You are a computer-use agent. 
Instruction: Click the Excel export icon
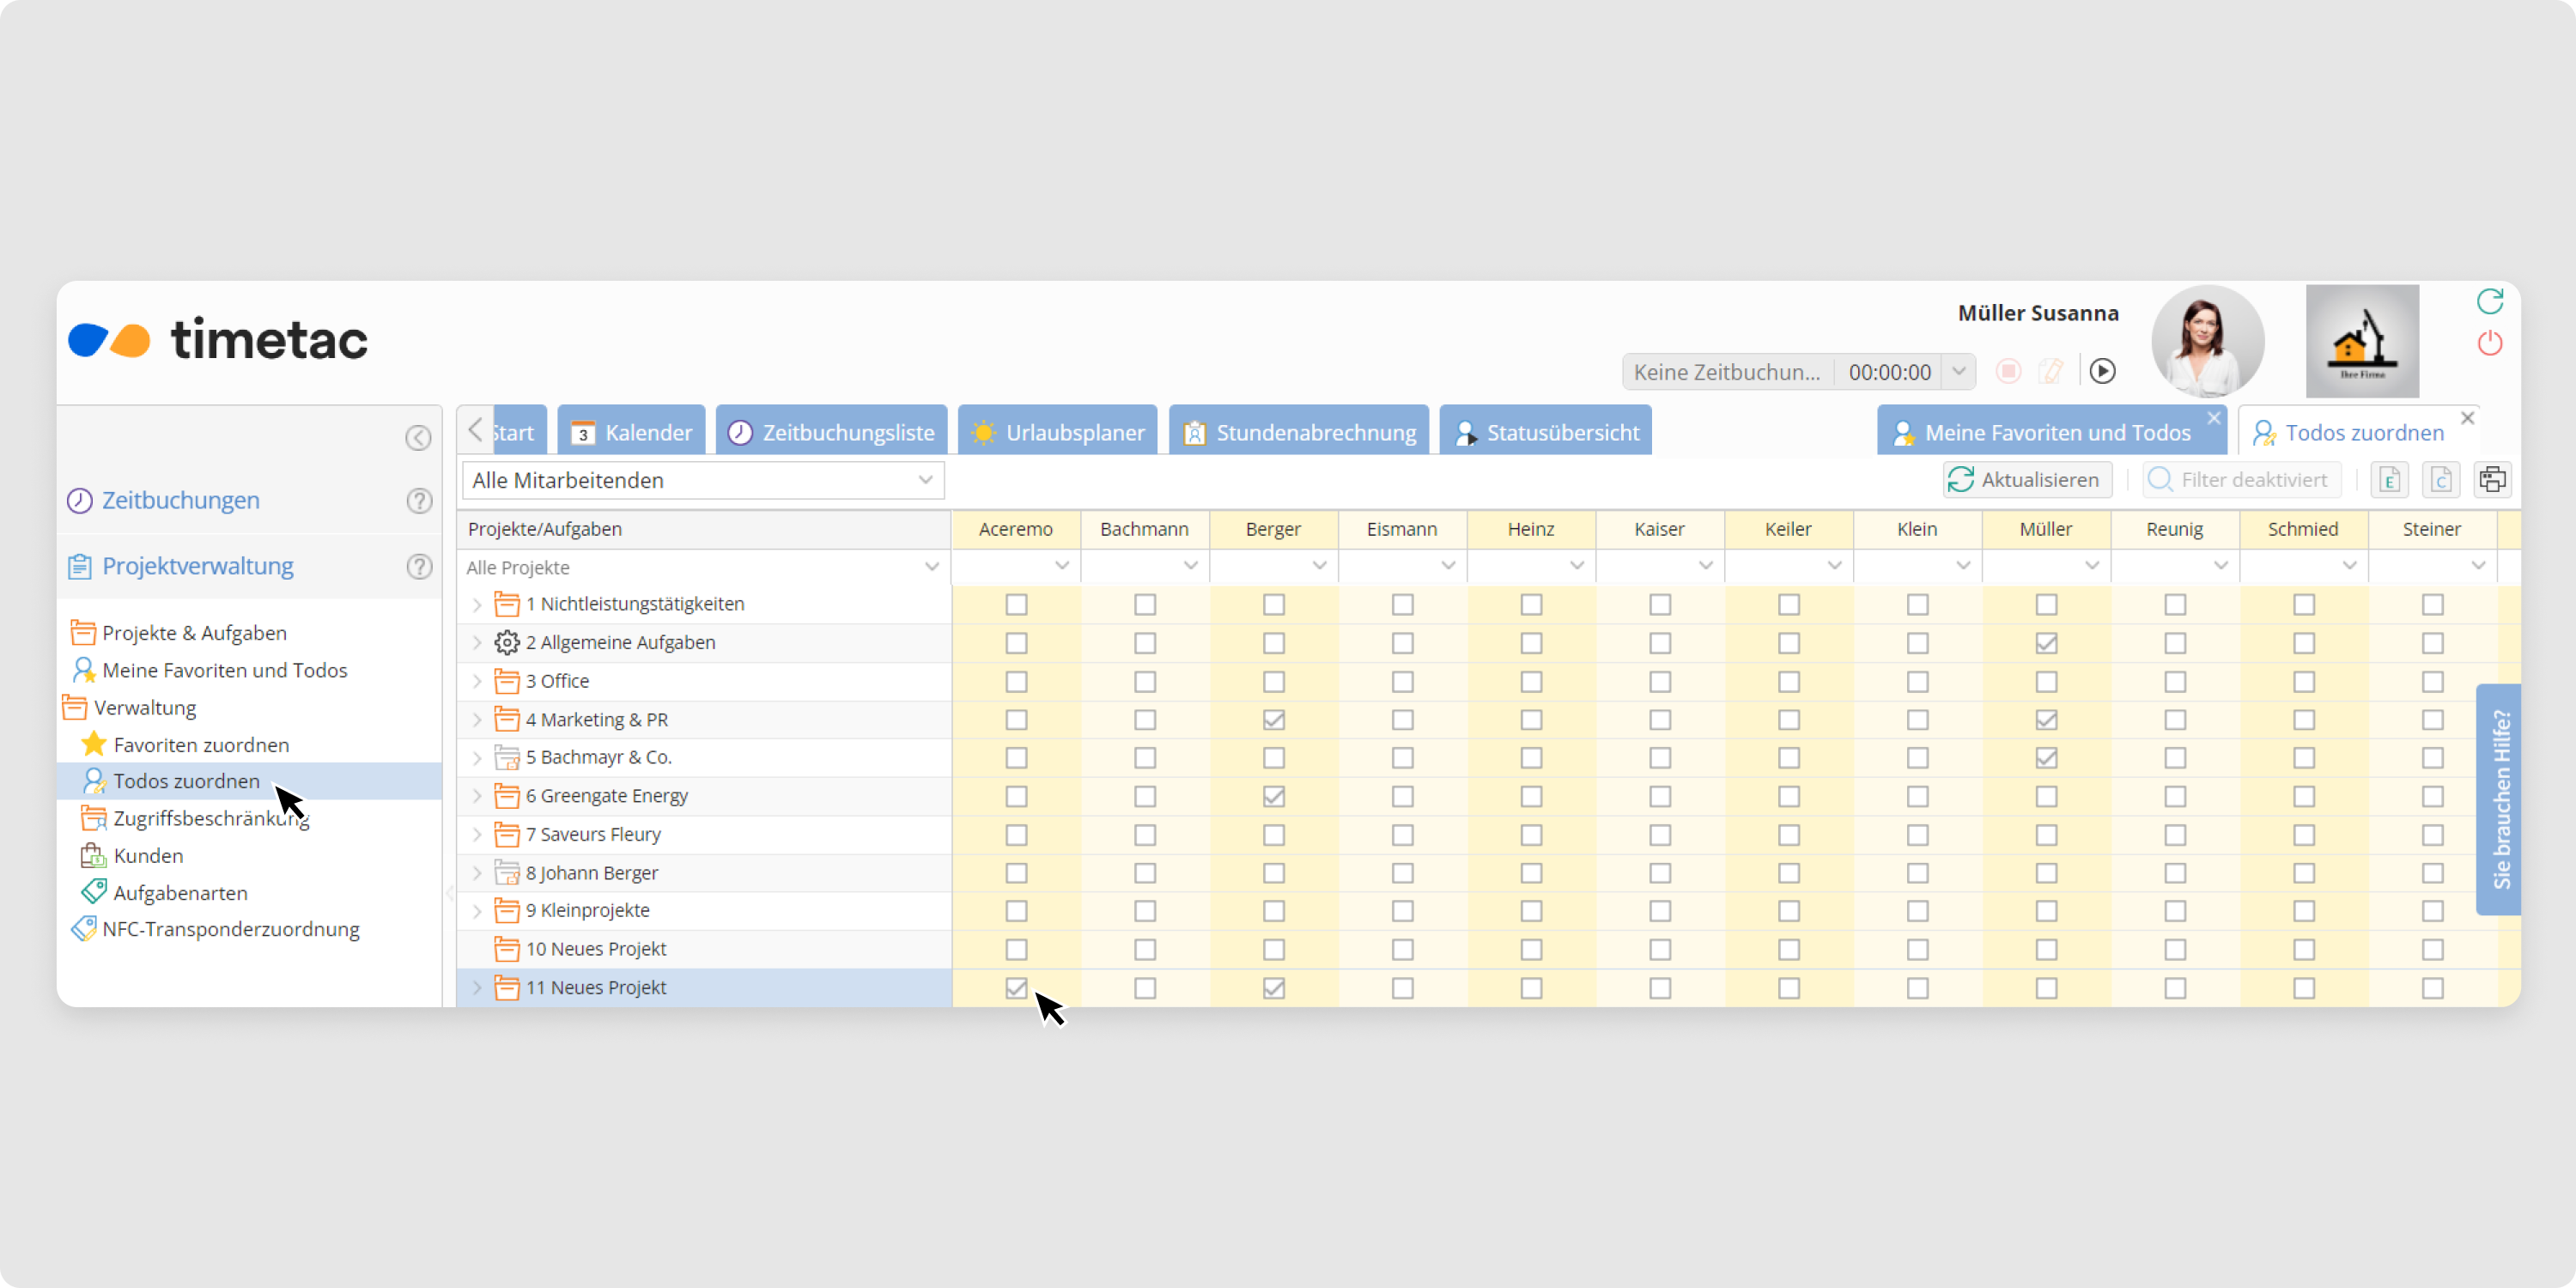[x=2389, y=480]
